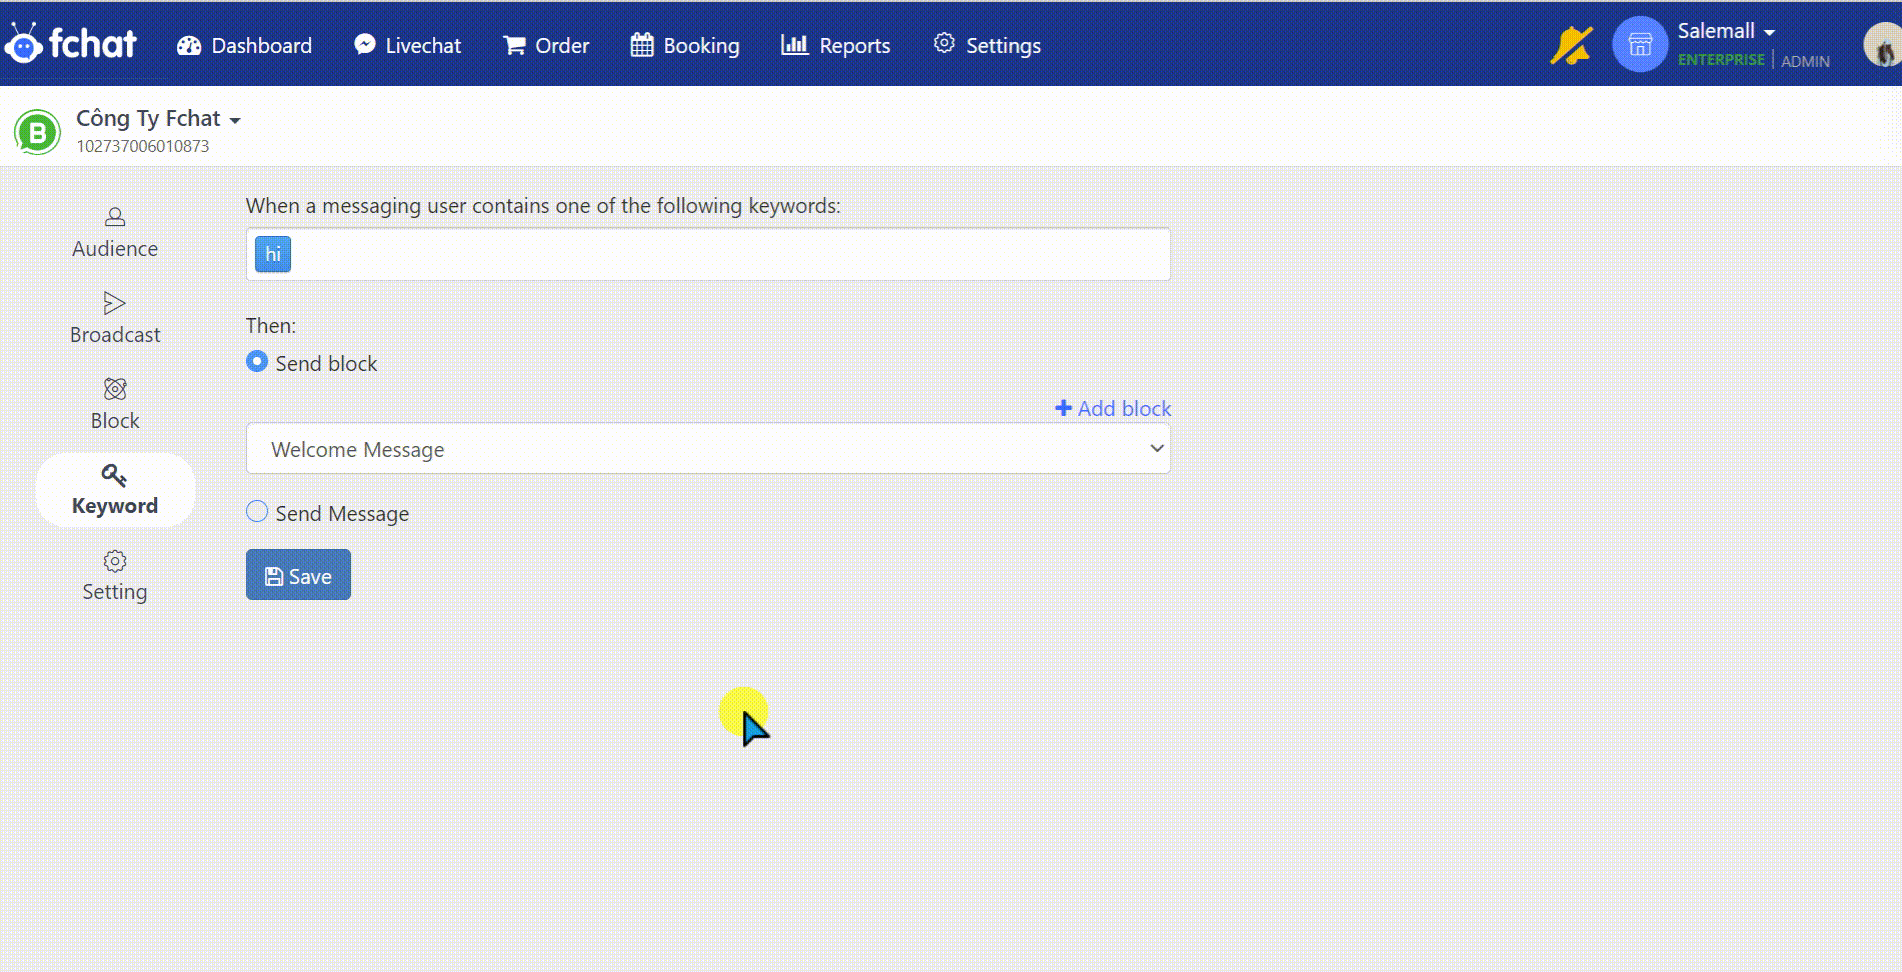Click the blue shop avatar icon

(1640, 44)
